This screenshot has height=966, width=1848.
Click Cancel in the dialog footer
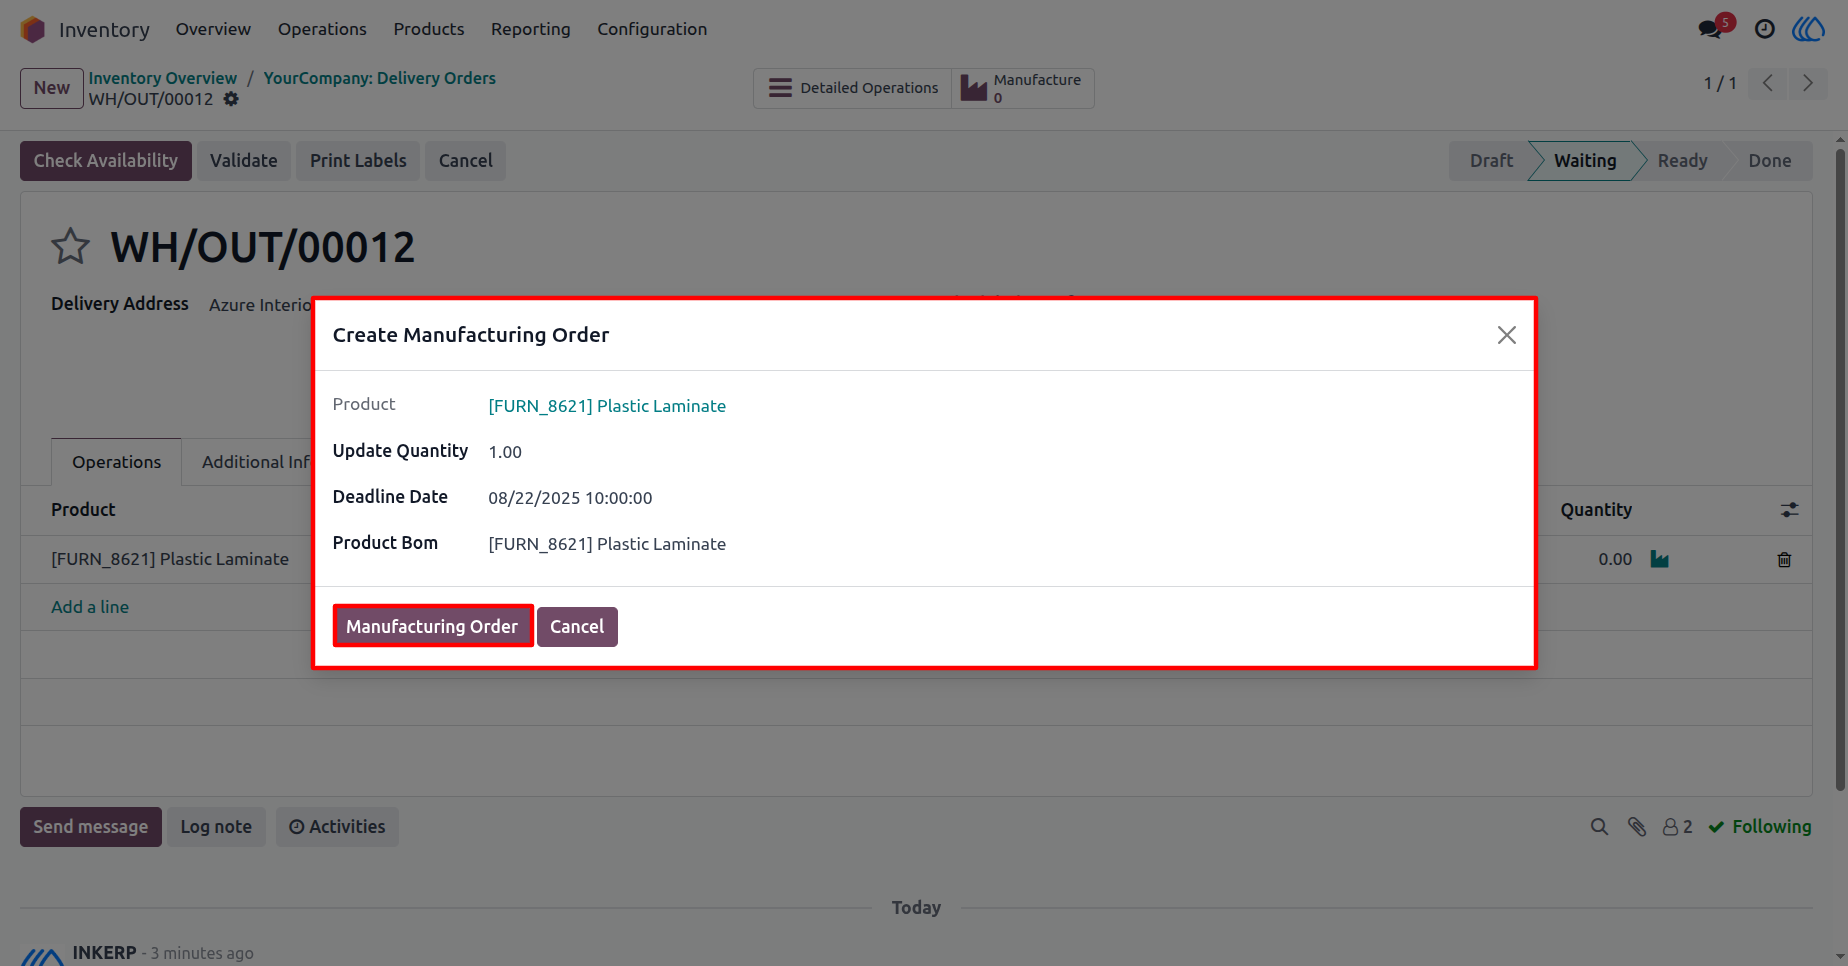tap(577, 626)
